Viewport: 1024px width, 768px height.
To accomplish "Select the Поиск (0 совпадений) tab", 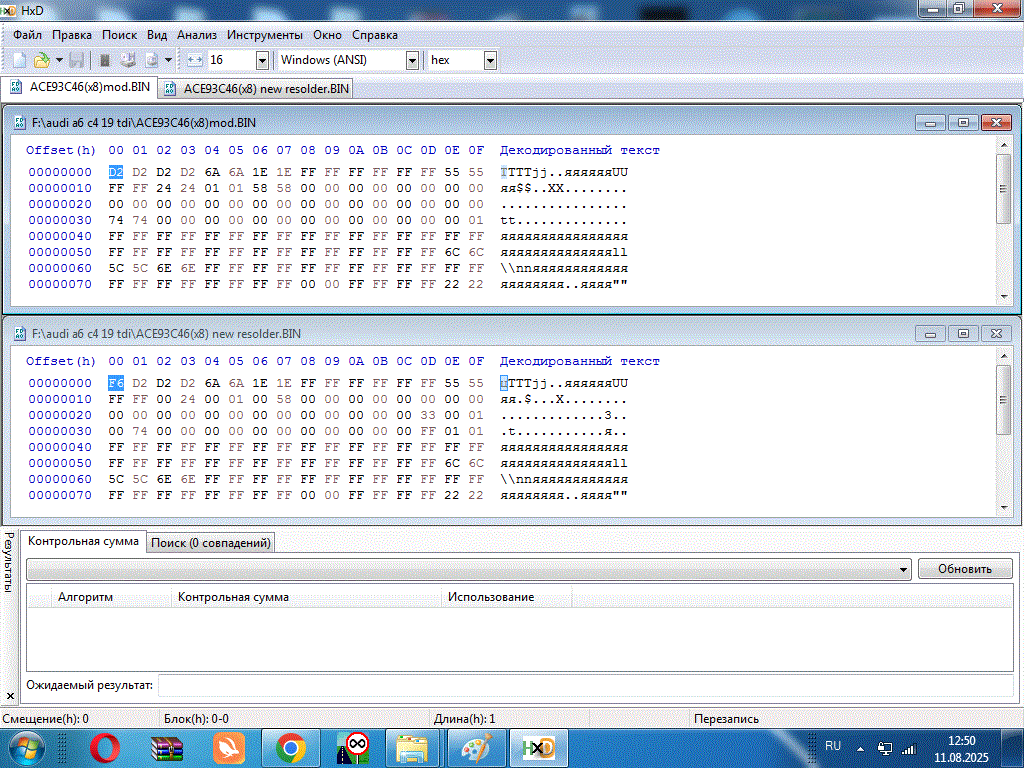I will click(x=210, y=543).
